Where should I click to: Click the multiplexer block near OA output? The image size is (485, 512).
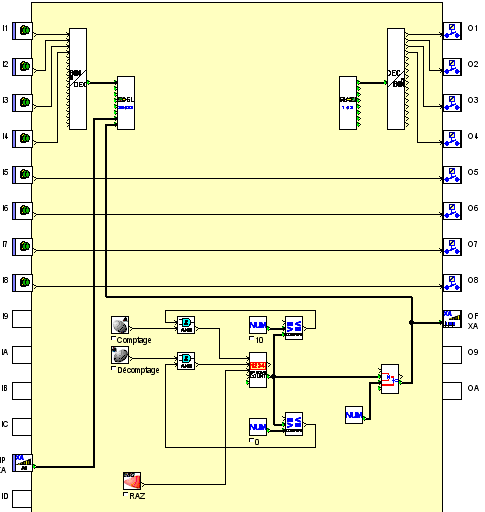click(390, 379)
